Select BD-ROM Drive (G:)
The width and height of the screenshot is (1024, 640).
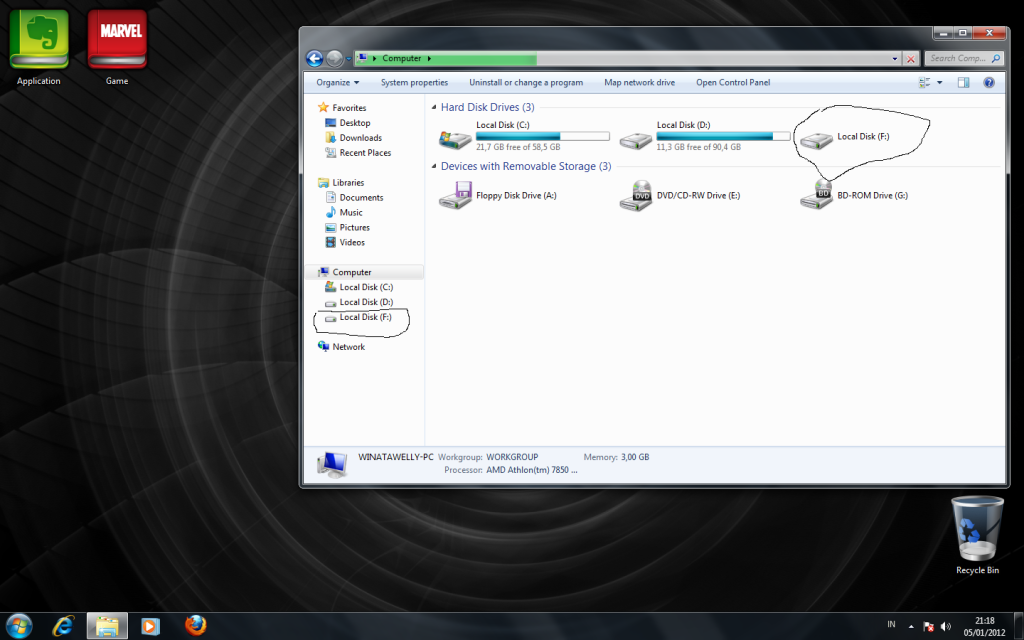pos(854,195)
